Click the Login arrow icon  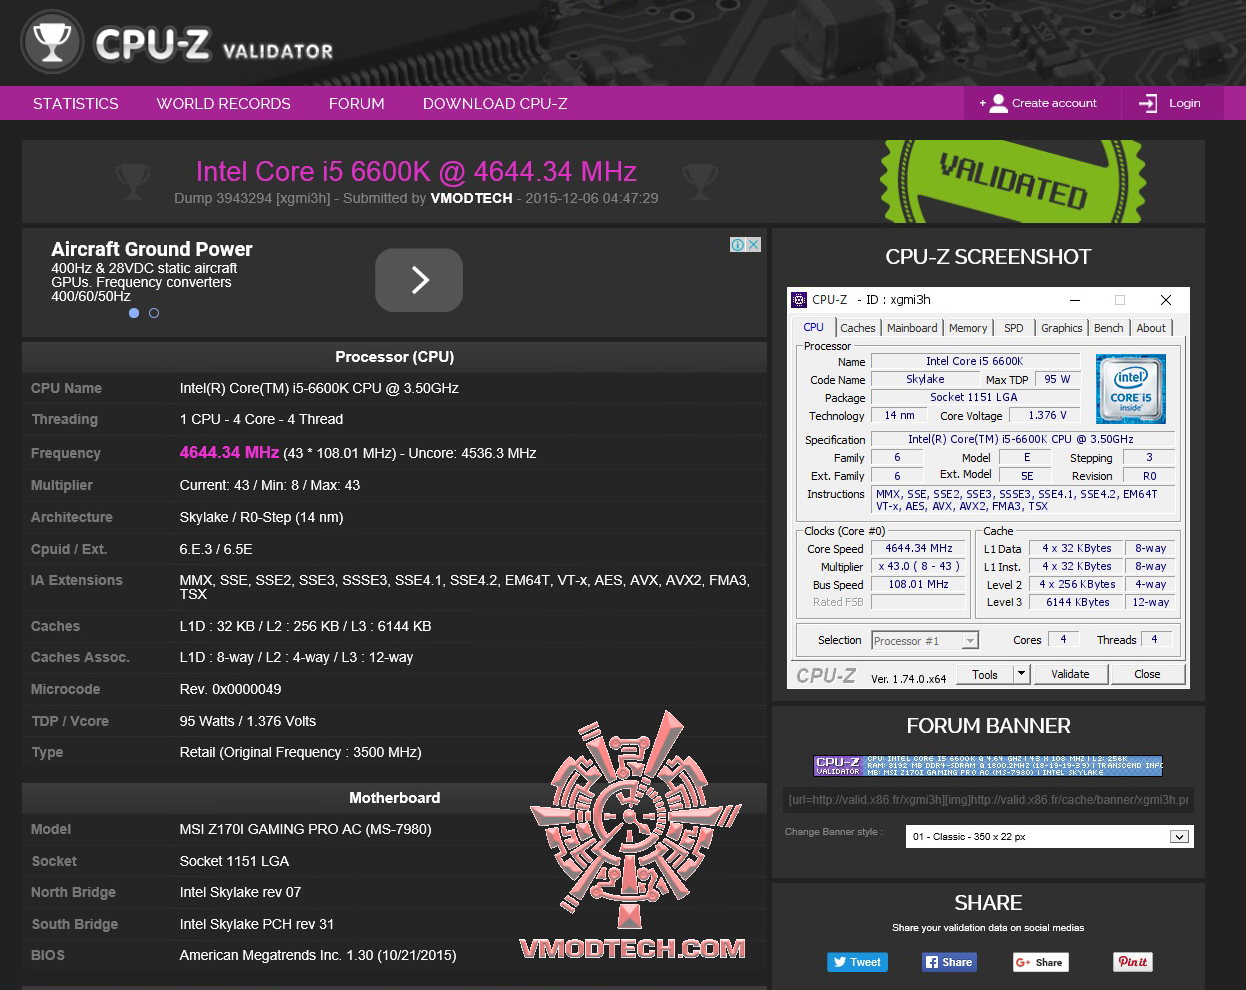(1148, 103)
